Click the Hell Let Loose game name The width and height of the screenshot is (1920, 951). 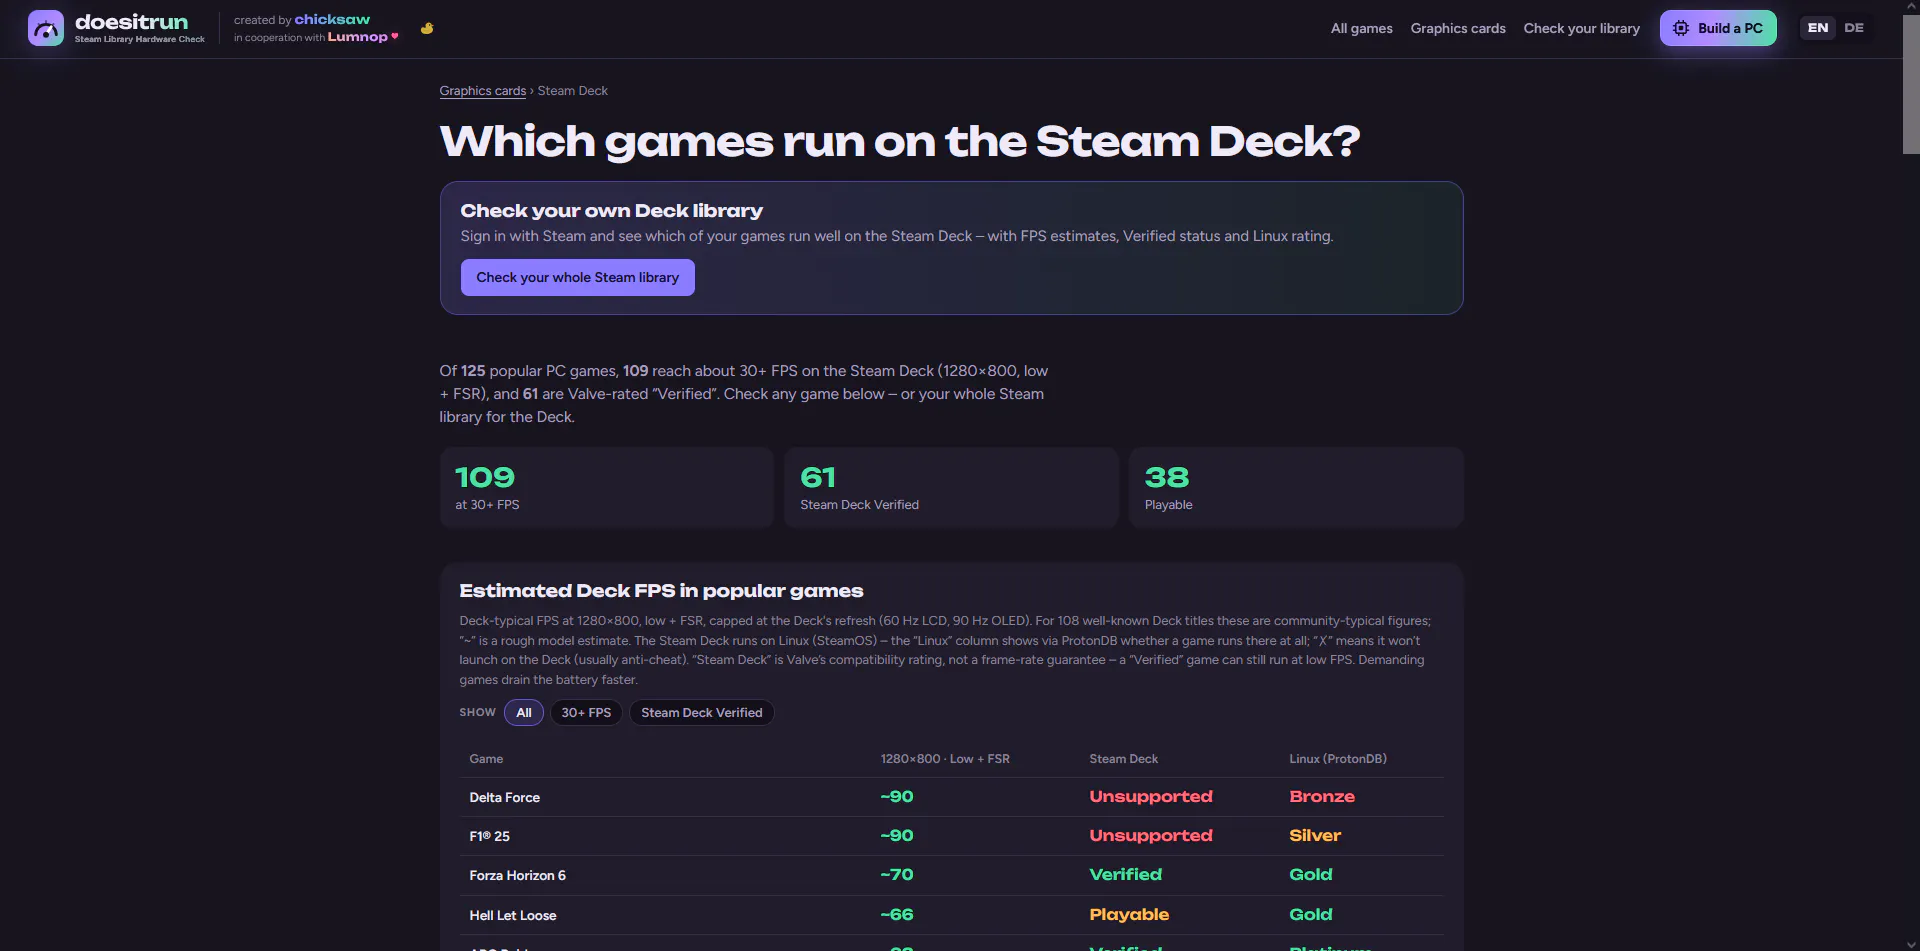point(513,916)
